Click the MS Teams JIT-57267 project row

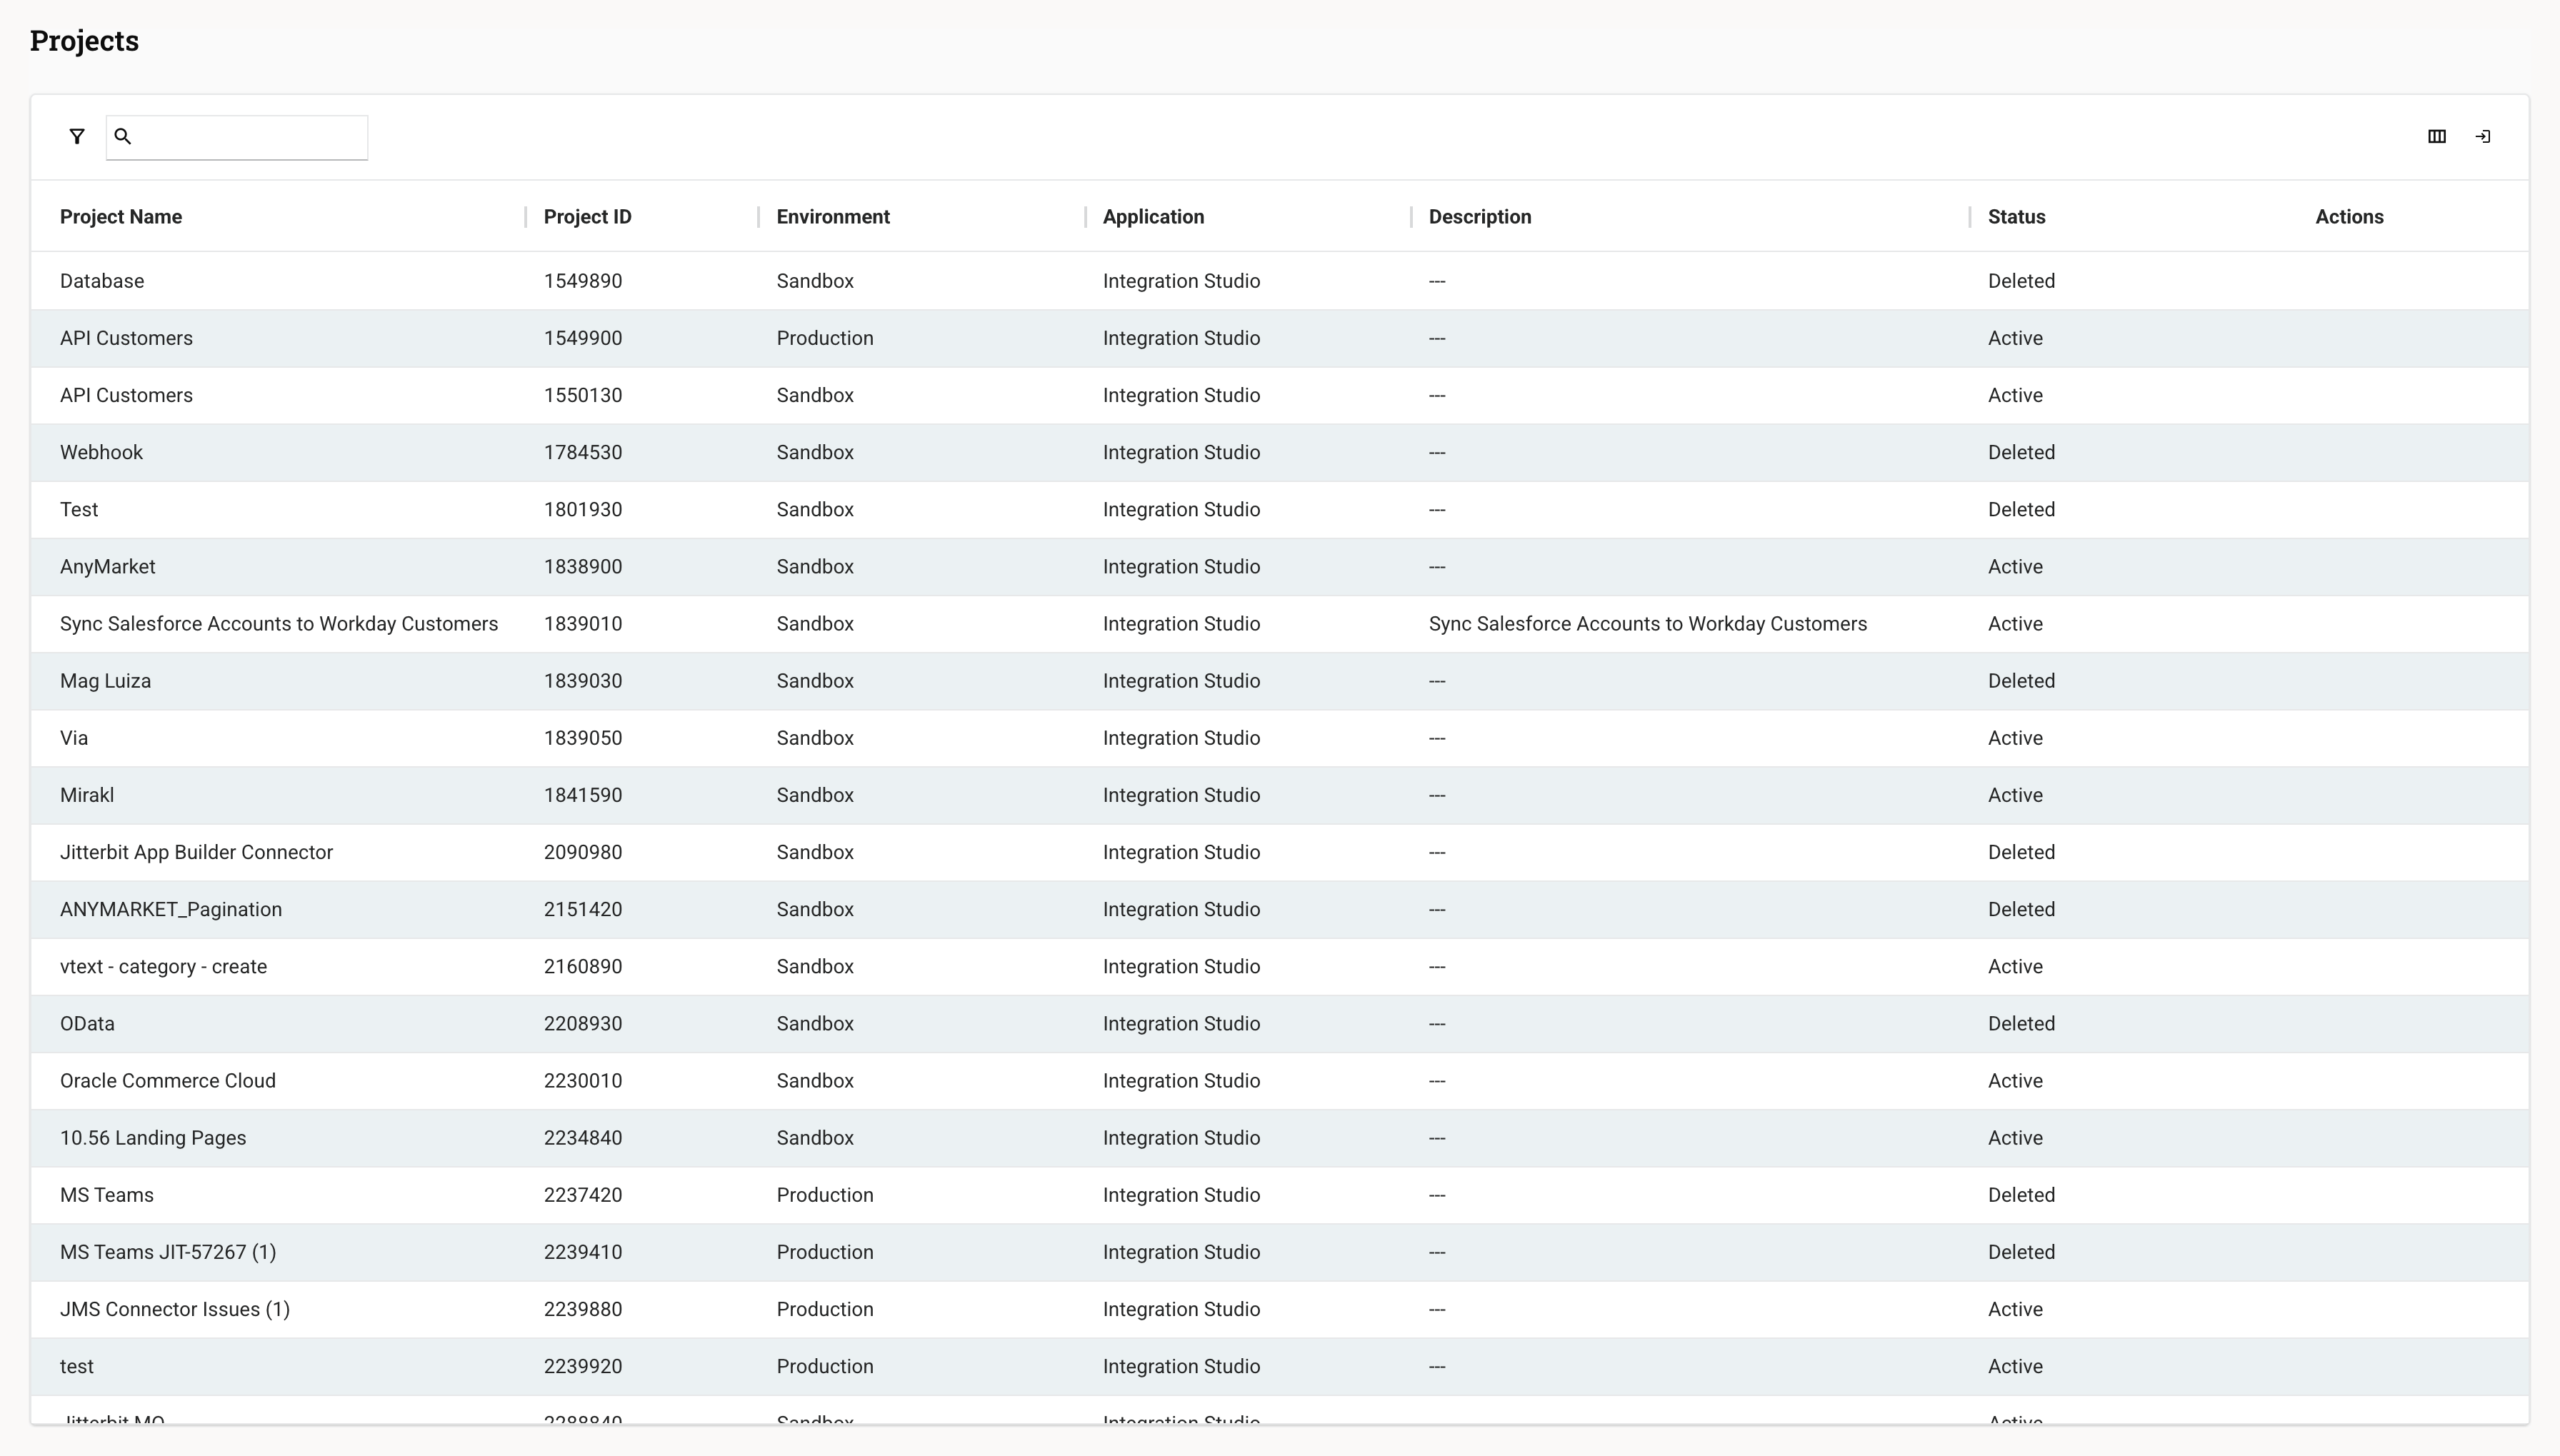(x=168, y=1251)
